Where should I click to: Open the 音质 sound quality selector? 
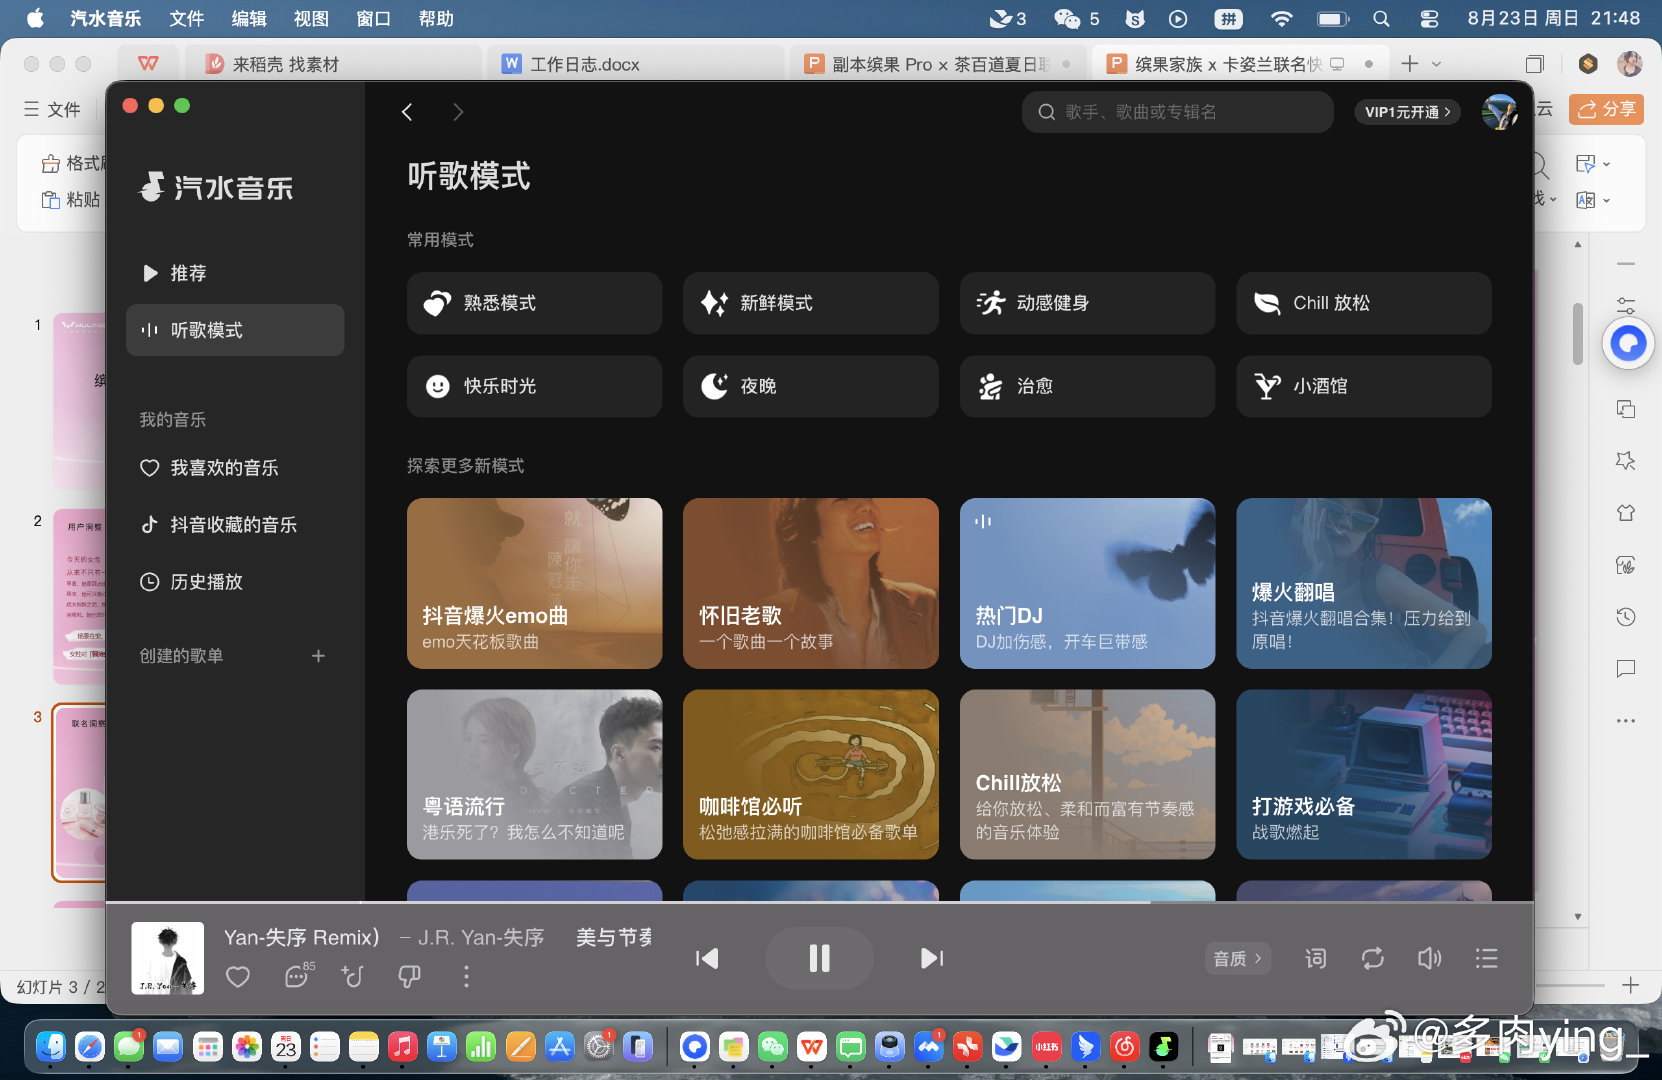click(x=1237, y=958)
